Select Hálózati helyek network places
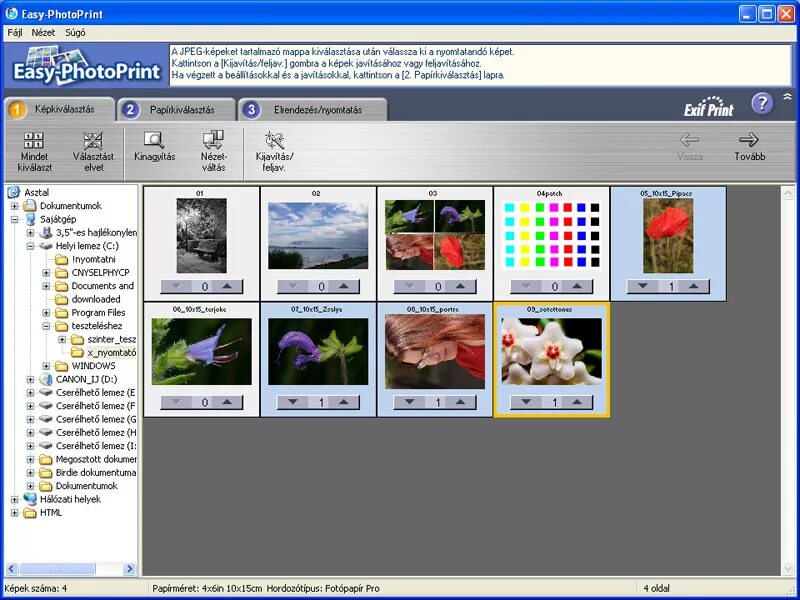 (70, 499)
